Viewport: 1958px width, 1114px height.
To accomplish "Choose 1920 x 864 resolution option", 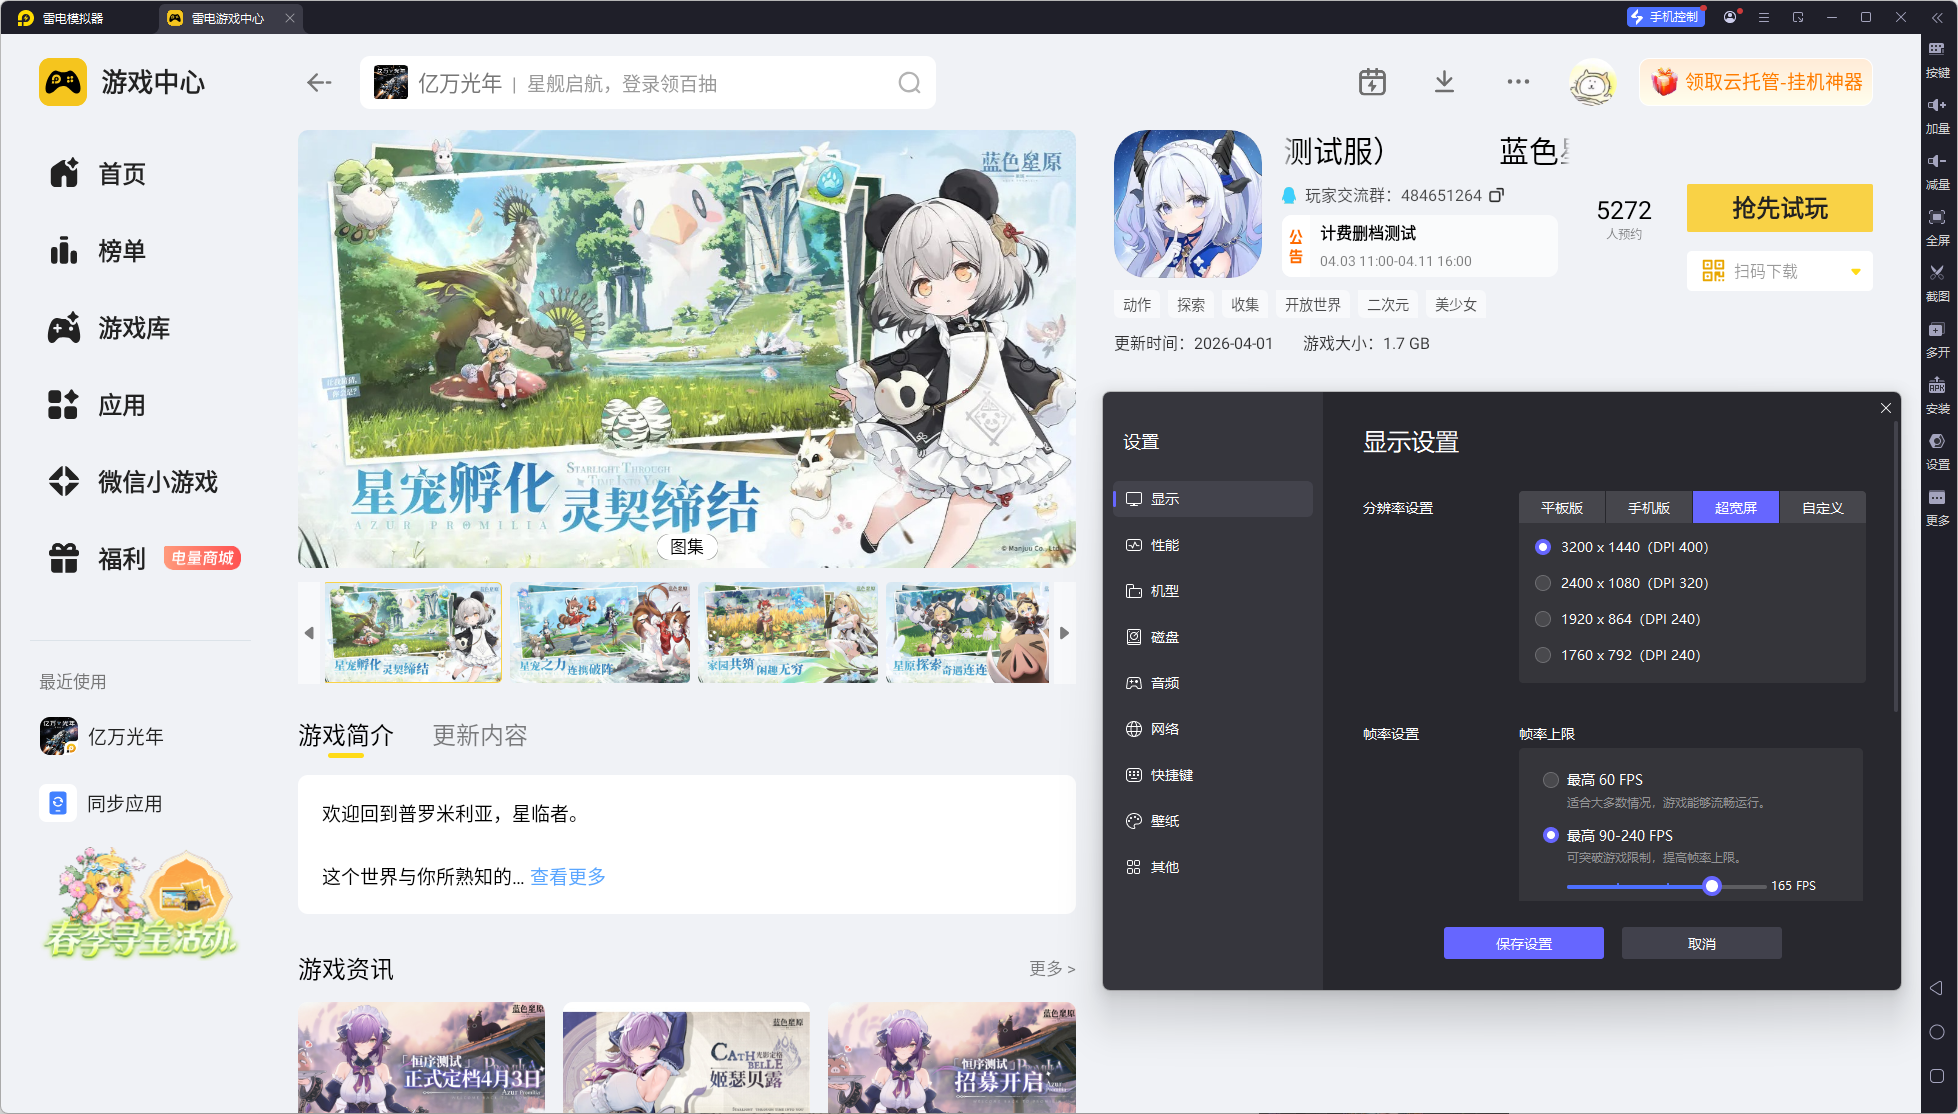I will point(1543,619).
